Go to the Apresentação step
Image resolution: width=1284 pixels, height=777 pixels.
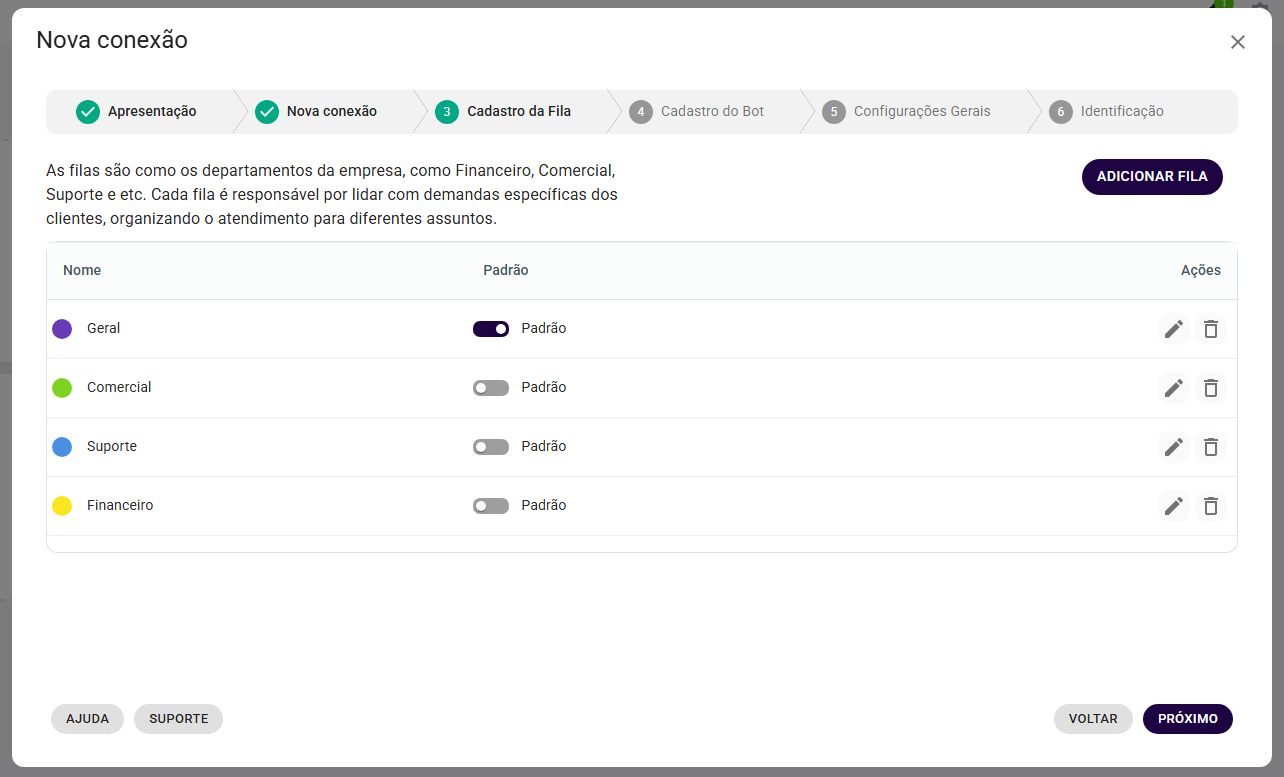(137, 112)
